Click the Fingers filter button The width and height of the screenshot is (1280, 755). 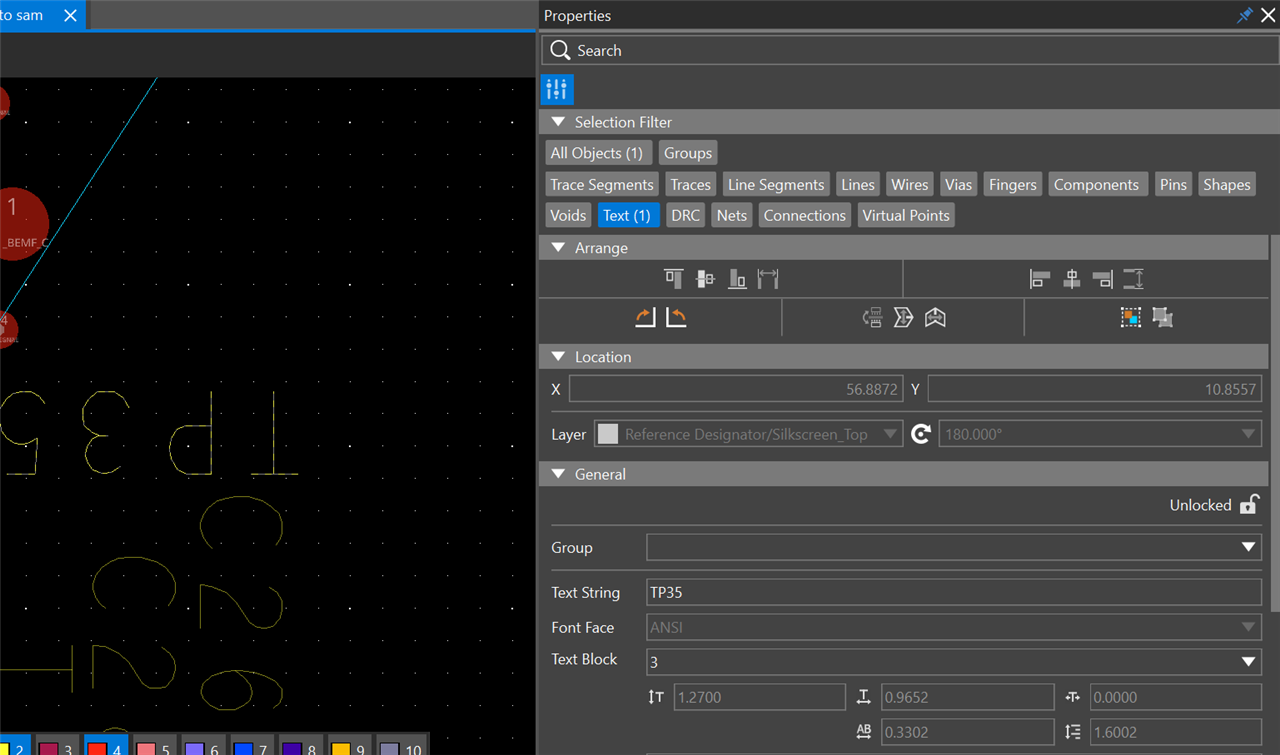coord(1013,184)
